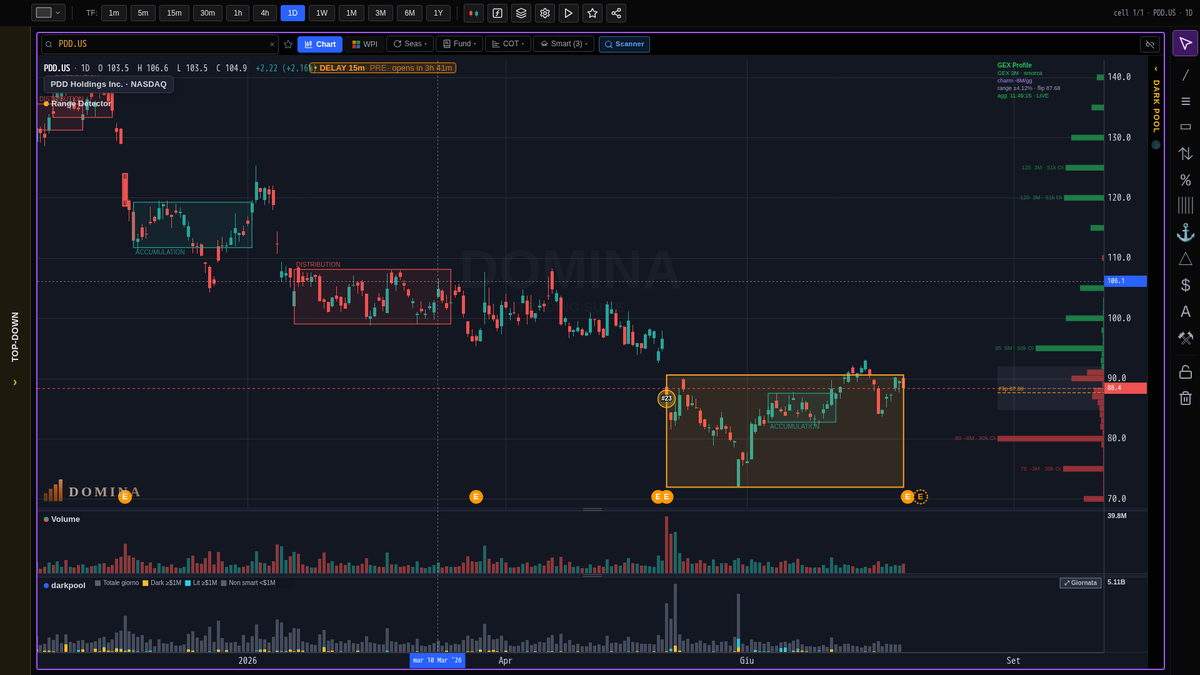
Task: Click the Range Detector indicator label
Action: (x=81, y=103)
